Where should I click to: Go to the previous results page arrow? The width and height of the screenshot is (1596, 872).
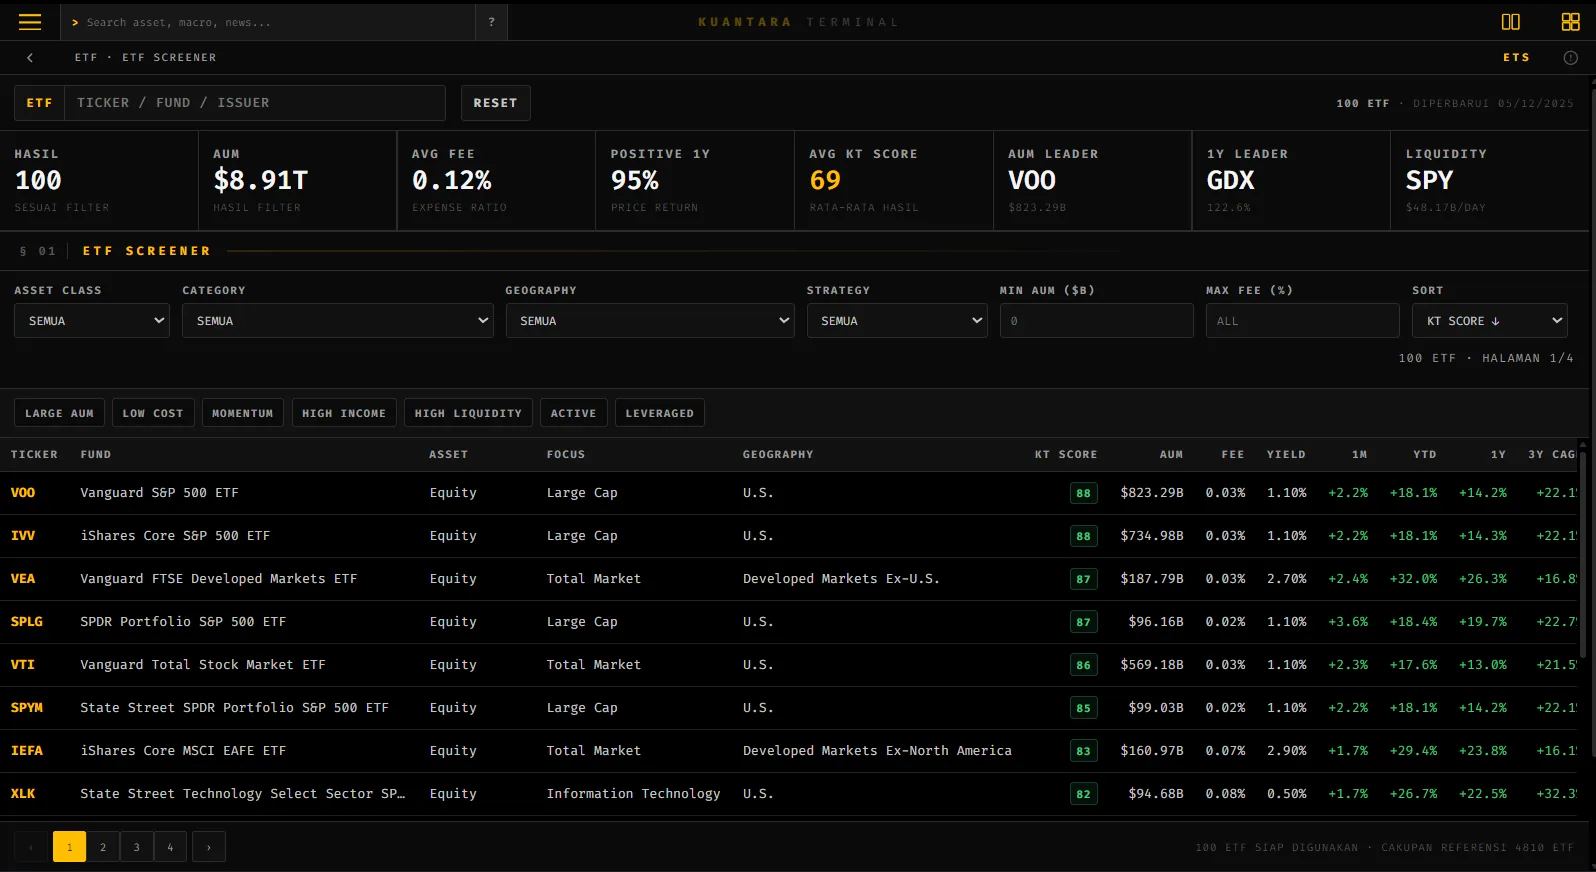31,847
